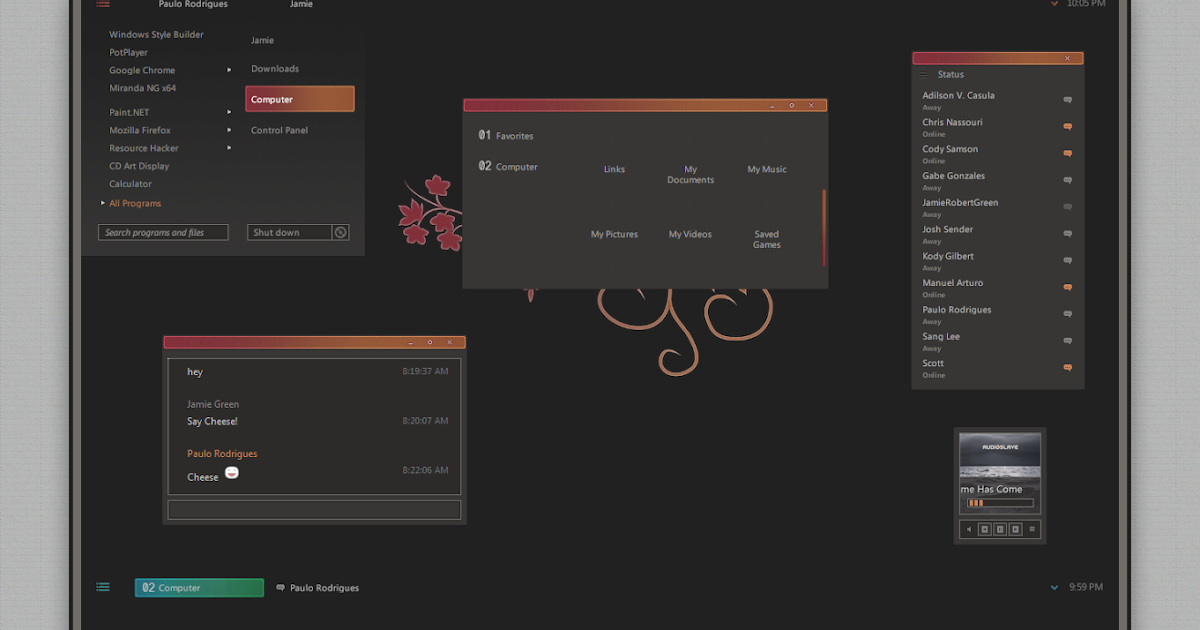This screenshot has height=630, width=1200.
Task: Select 02 Computer in explorer sidebar
Action: click(x=508, y=166)
